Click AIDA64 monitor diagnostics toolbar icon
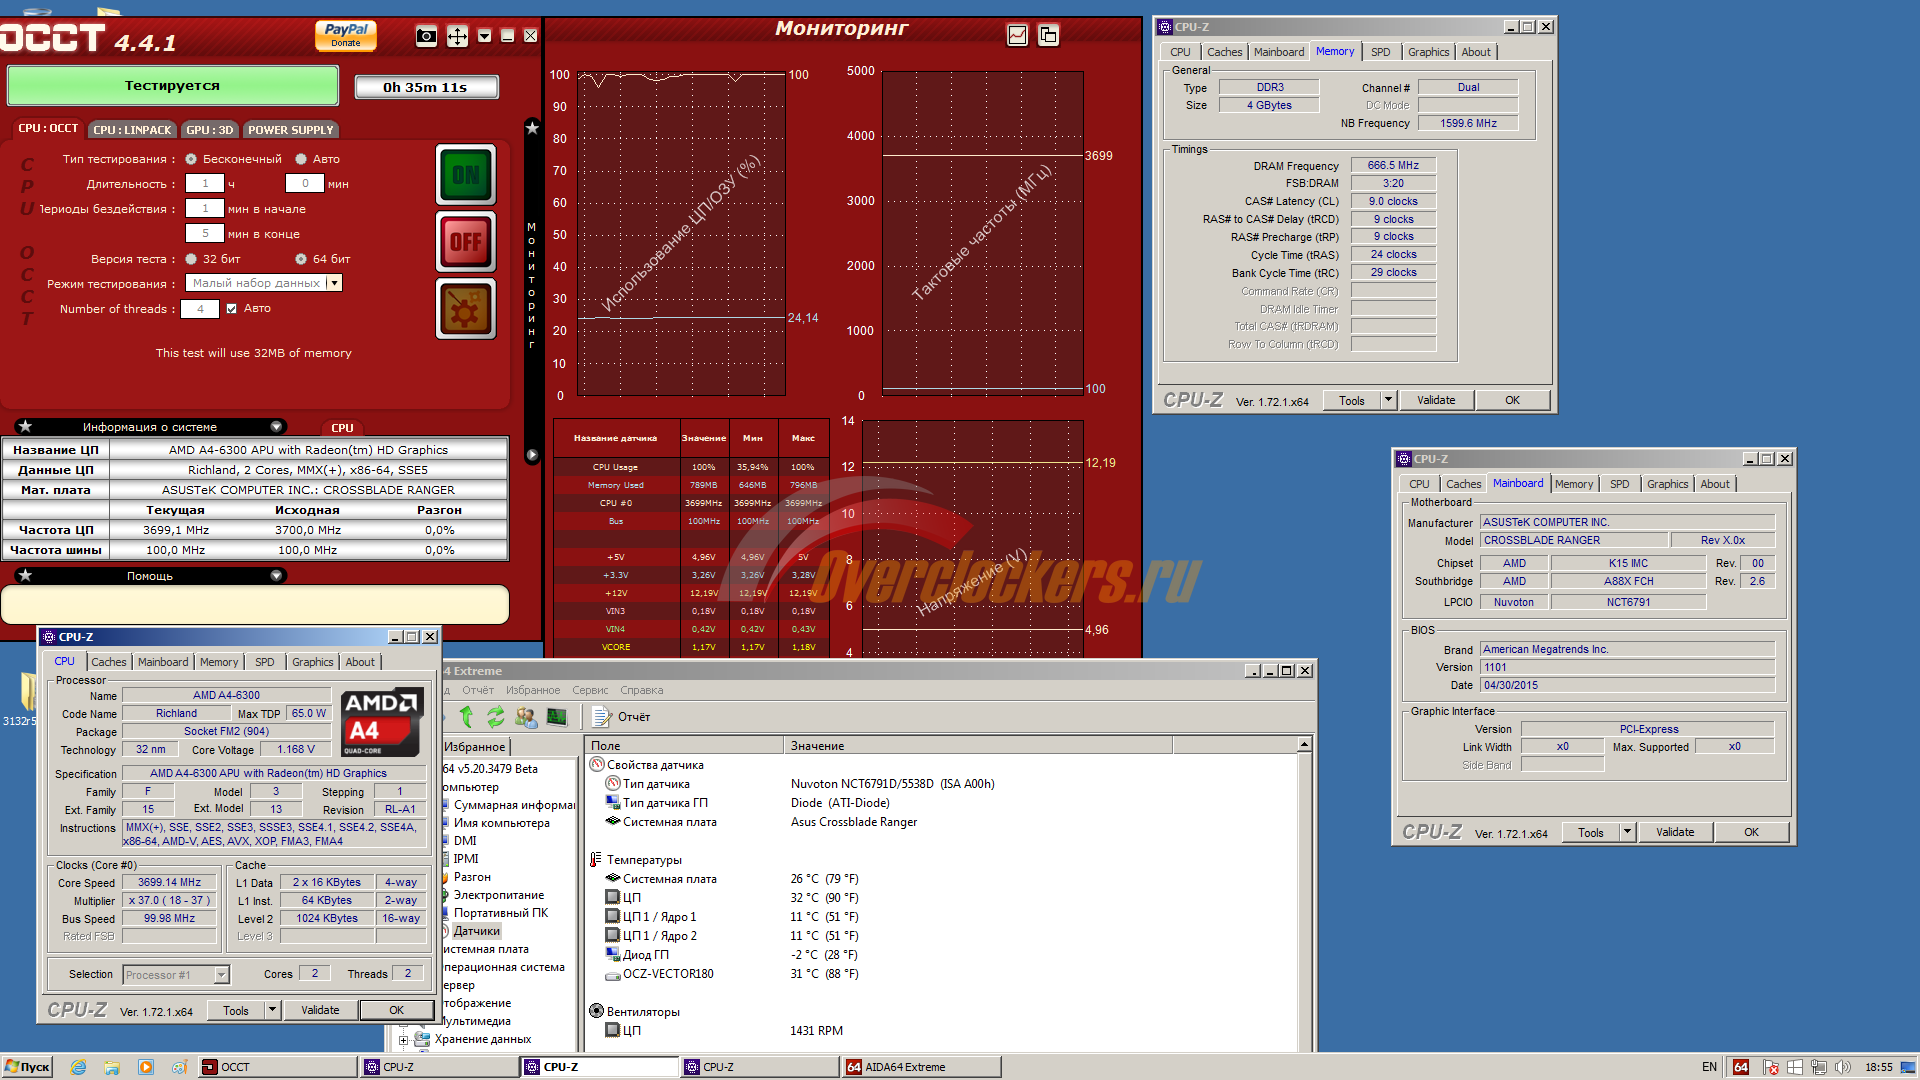 557,717
